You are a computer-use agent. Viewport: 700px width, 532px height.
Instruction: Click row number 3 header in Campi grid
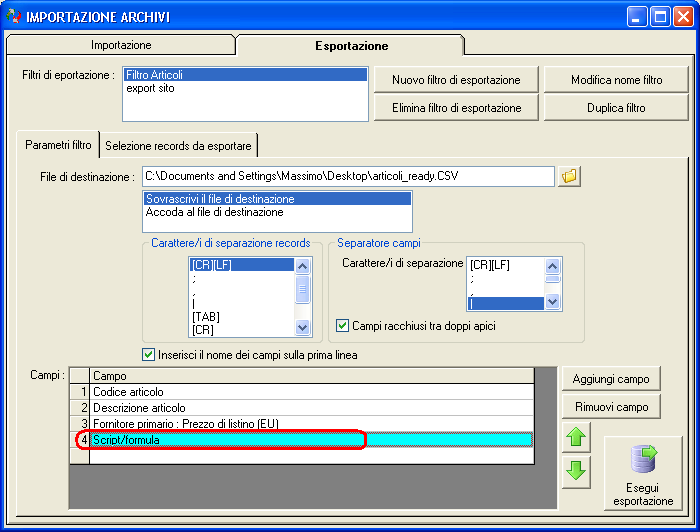tap(80, 424)
